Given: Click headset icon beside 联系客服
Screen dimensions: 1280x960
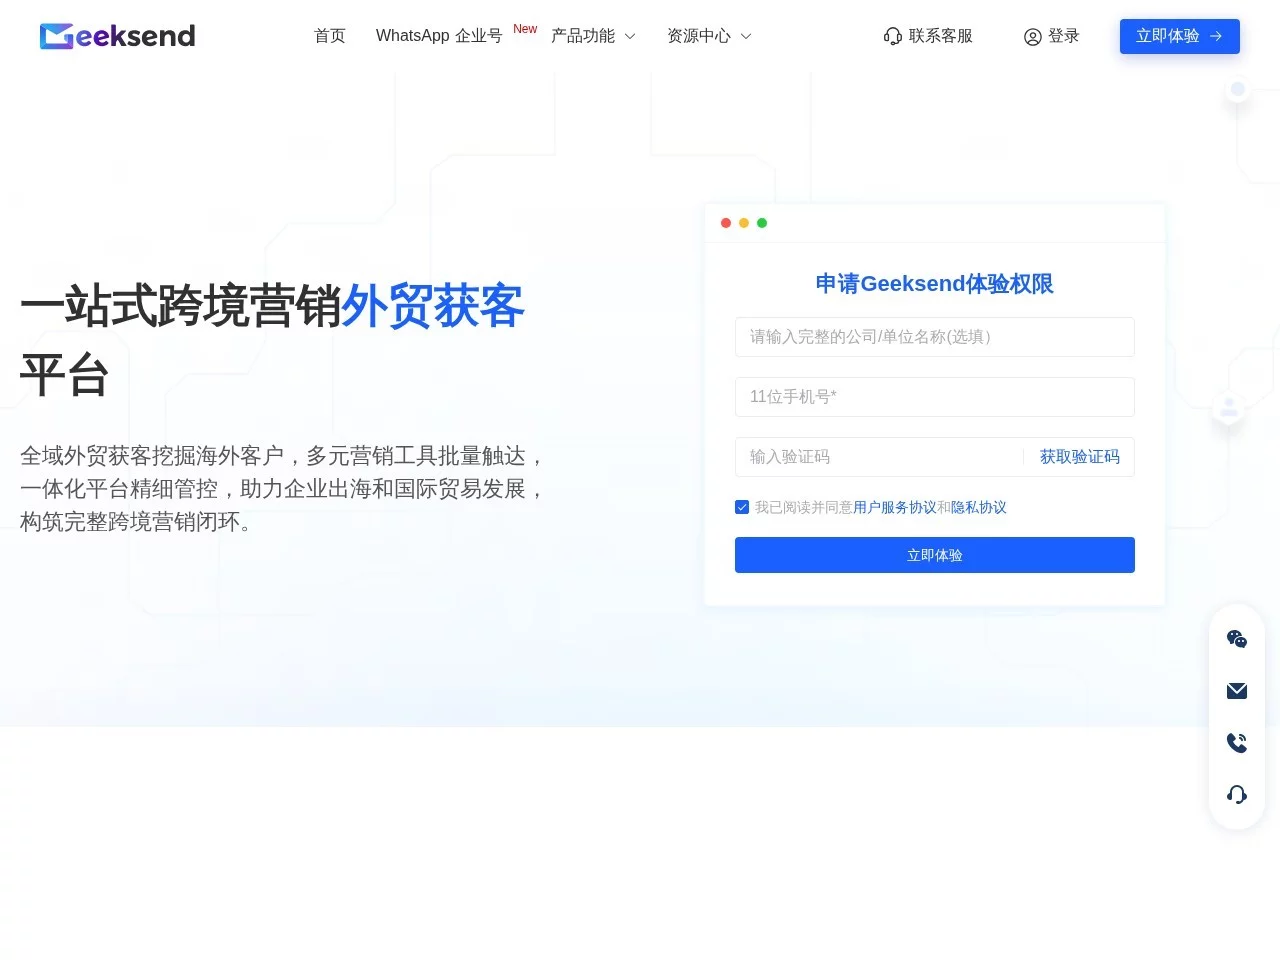Looking at the screenshot, I should click(x=893, y=36).
